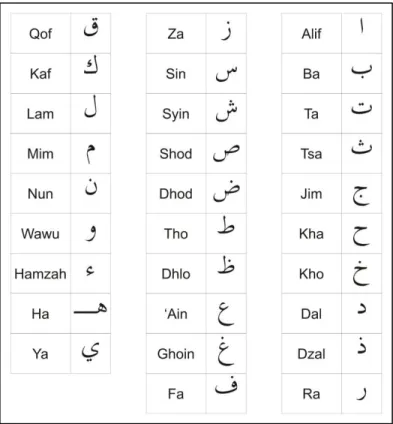
Task: Select the Syin letter glyph
Action: pyautogui.click(x=226, y=110)
